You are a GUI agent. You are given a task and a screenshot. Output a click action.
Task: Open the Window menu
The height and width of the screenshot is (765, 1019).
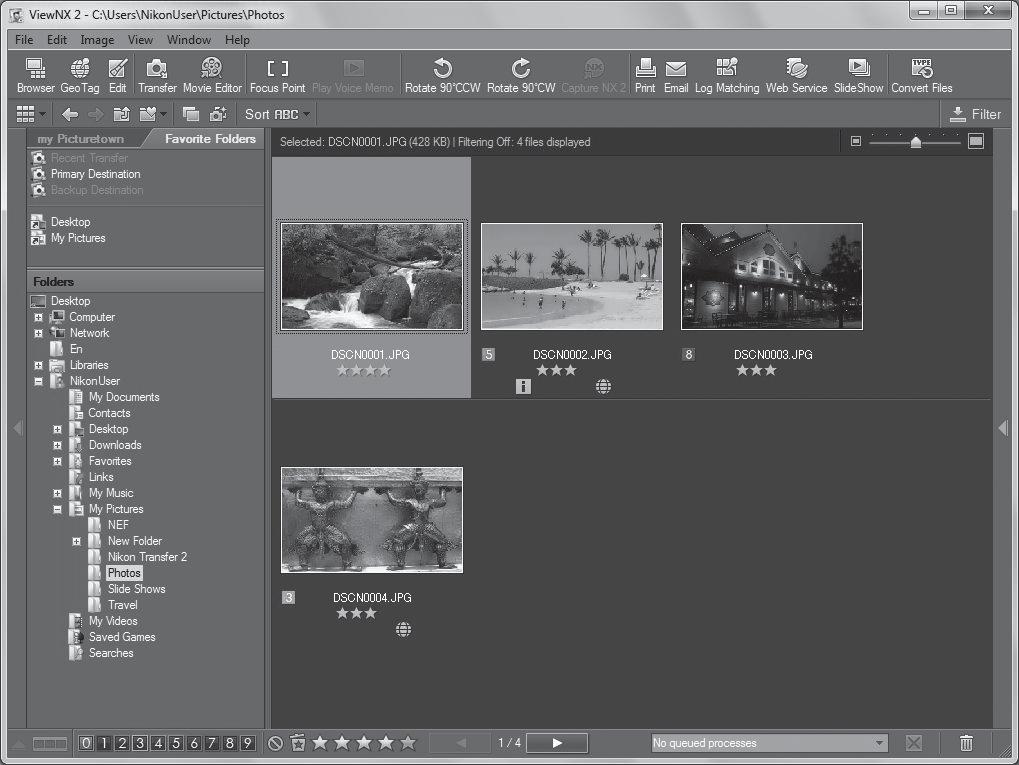click(188, 40)
